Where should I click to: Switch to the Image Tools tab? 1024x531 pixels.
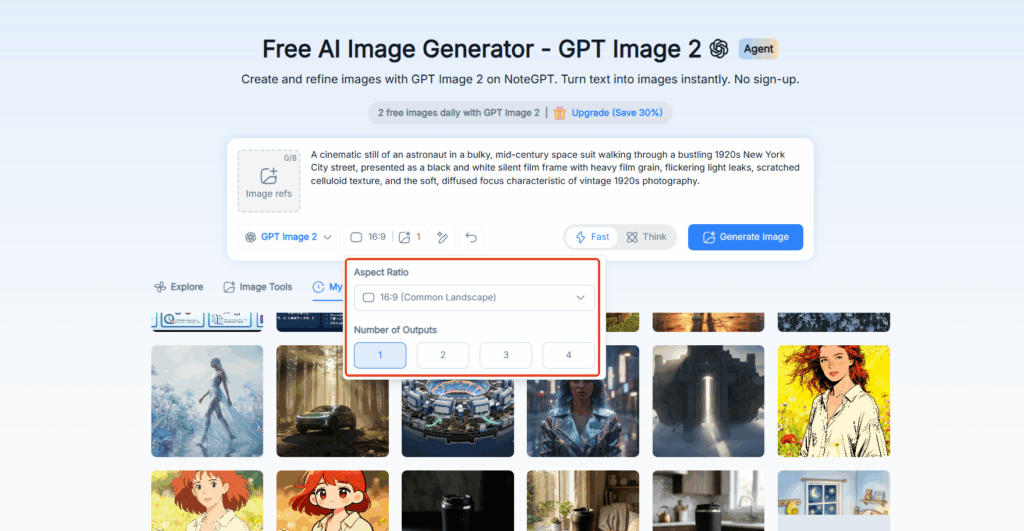coord(258,287)
